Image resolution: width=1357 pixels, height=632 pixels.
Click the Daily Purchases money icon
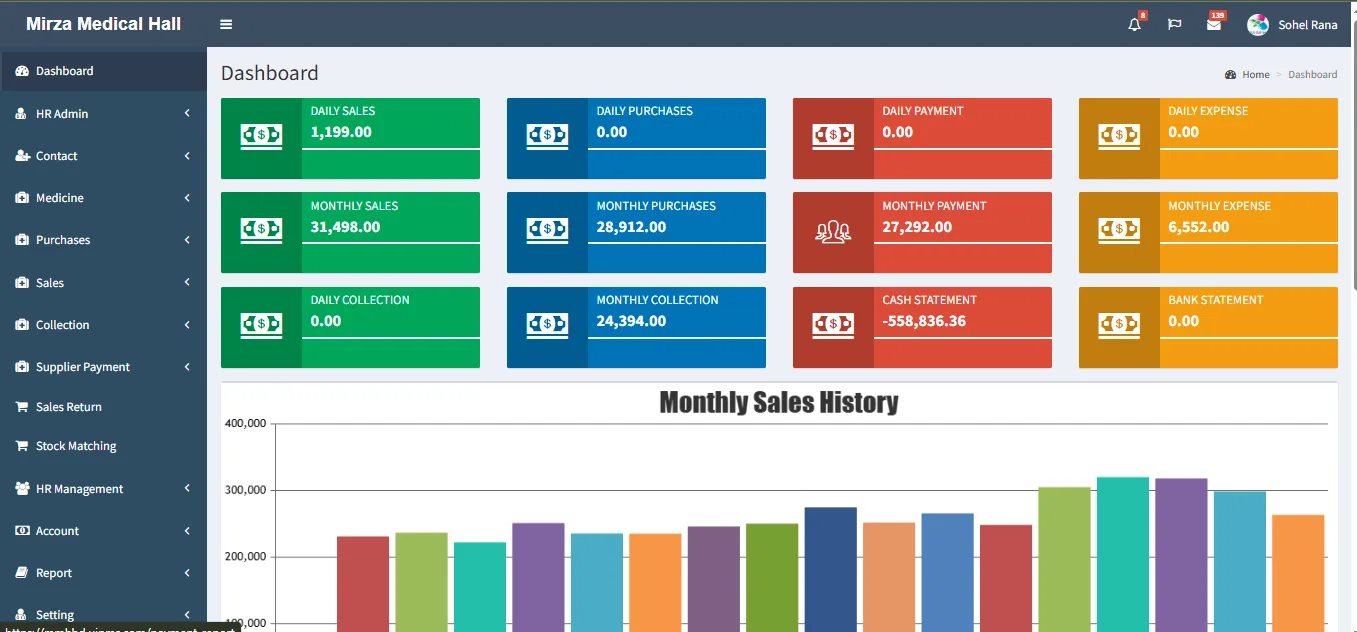pos(547,136)
